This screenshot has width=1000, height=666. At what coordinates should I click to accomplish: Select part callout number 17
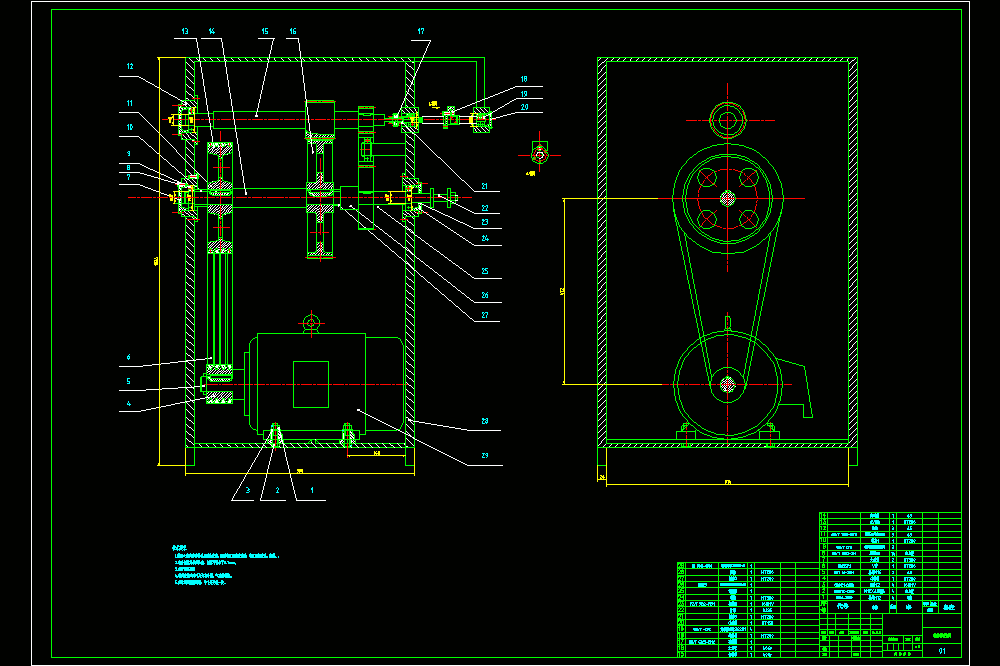coord(421,31)
